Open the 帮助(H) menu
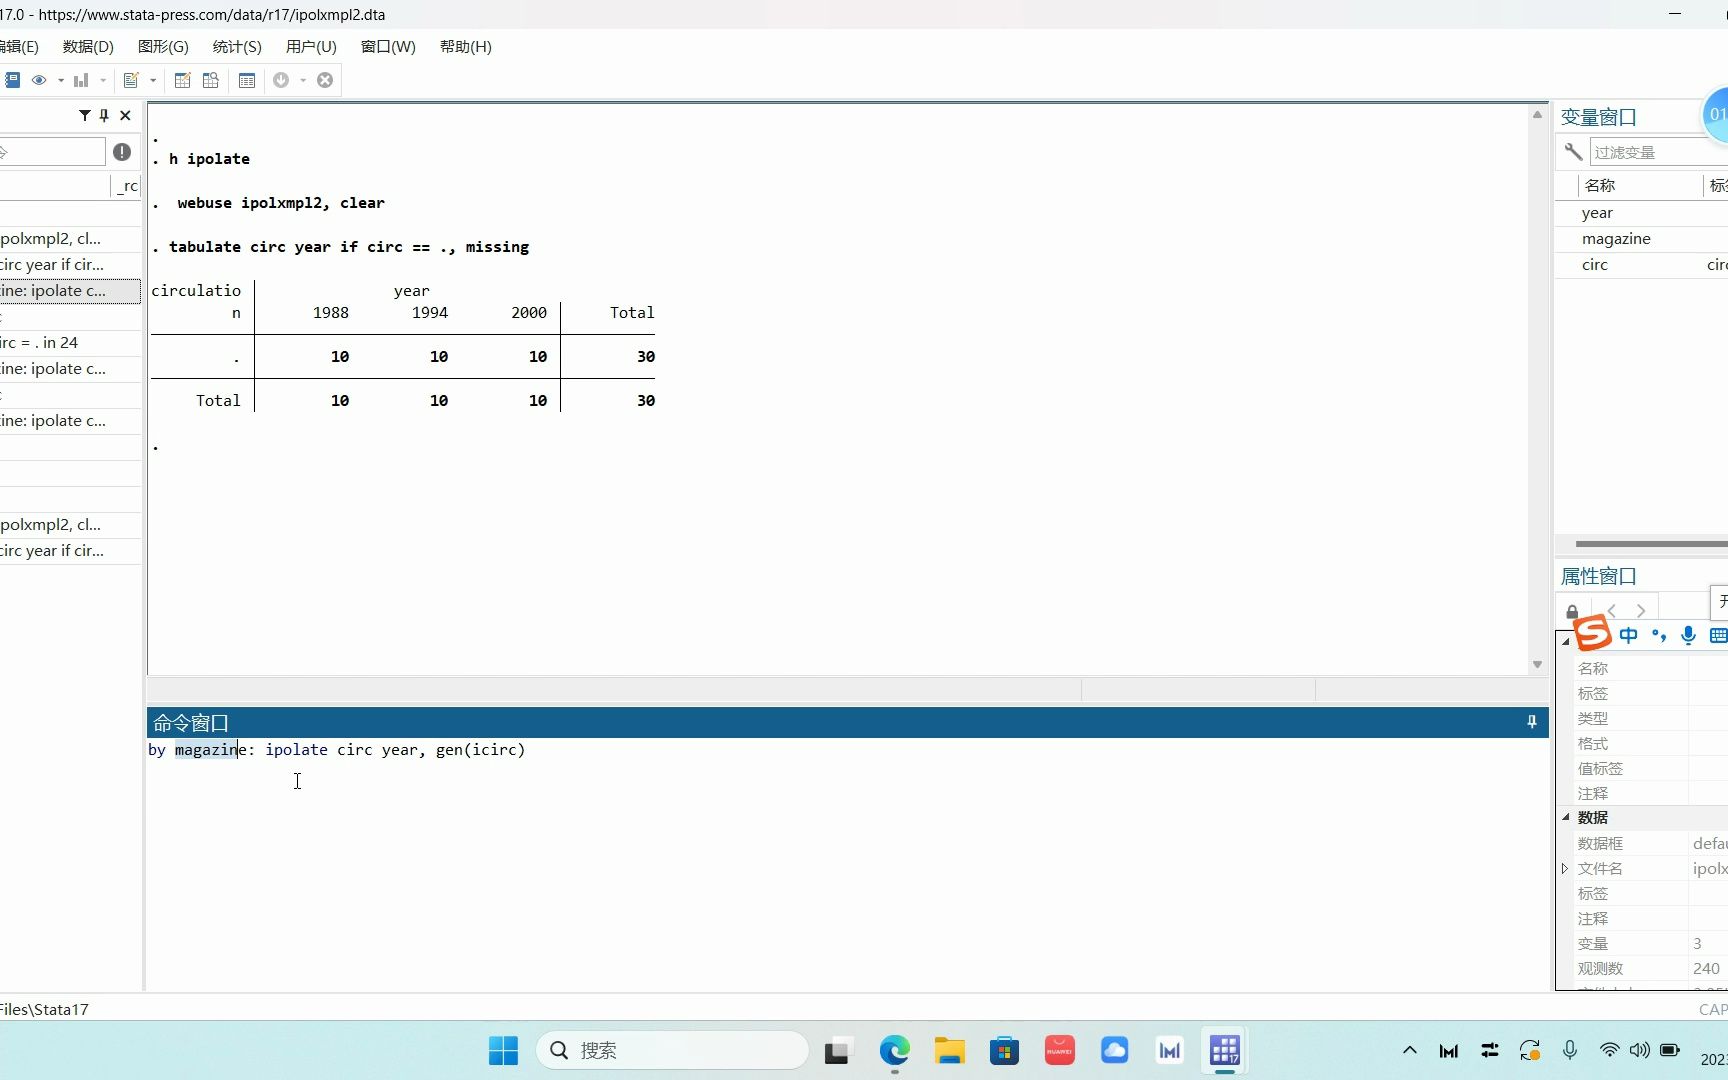Image resolution: width=1728 pixels, height=1080 pixels. click(465, 47)
